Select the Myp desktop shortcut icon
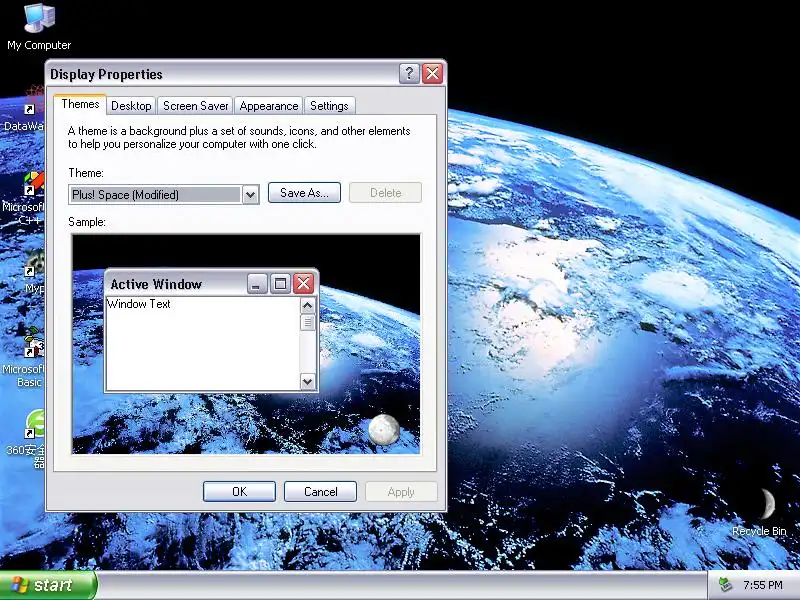800x600 pixels. pyautogui.click(x=34, y=271)
